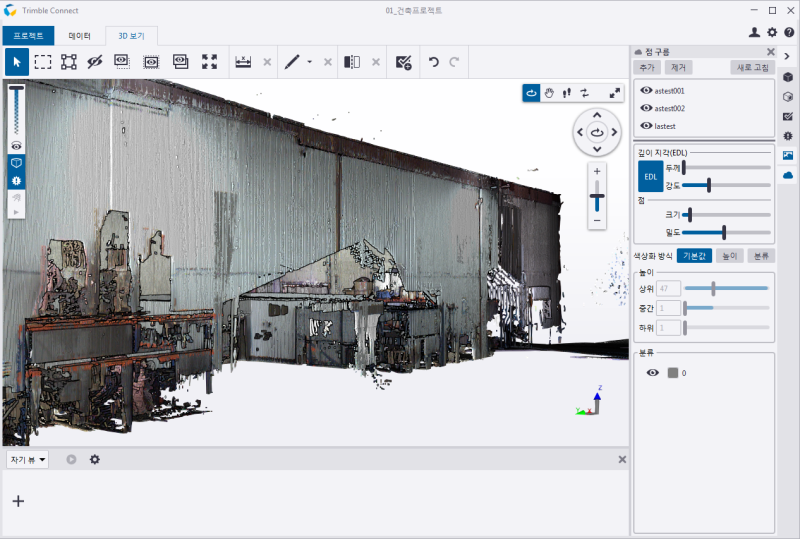Screen dimensions: 800x539
Task: Click the measure distance tool
Action: click(243, 62)
